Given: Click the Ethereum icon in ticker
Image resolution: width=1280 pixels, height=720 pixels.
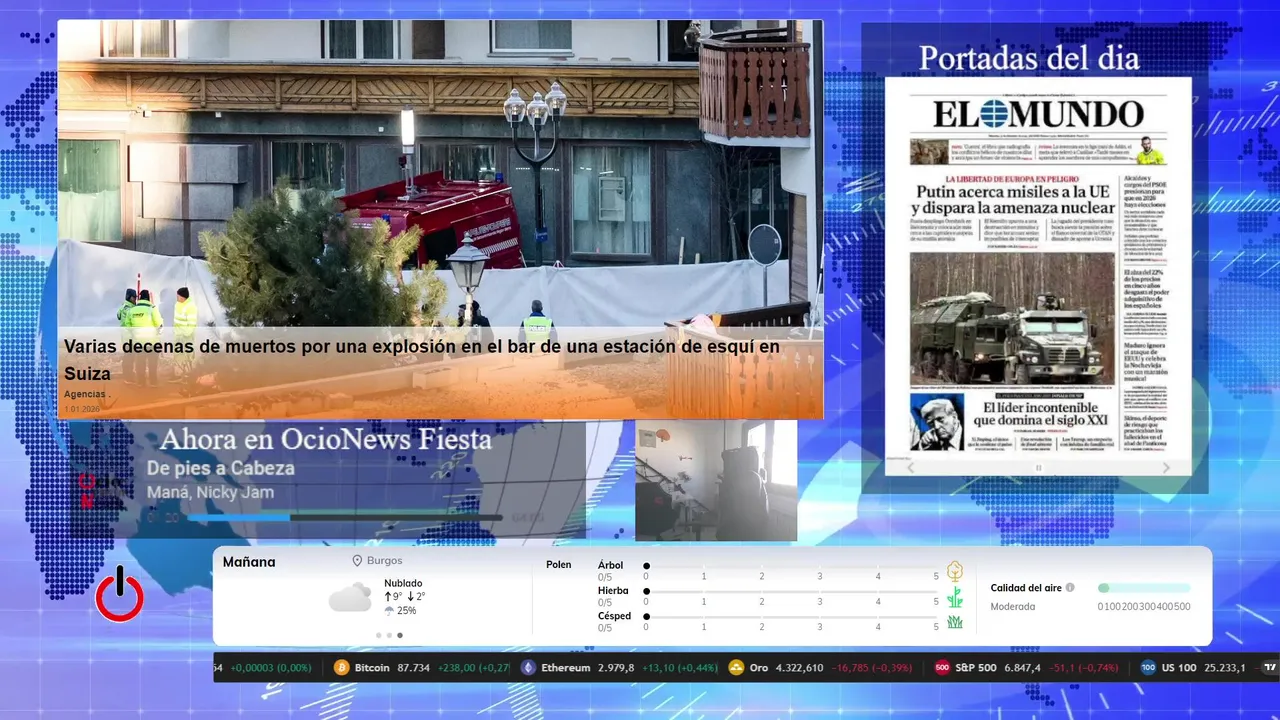Looking at the screenshot, I should pyautogui.click(x=528, y=668).
